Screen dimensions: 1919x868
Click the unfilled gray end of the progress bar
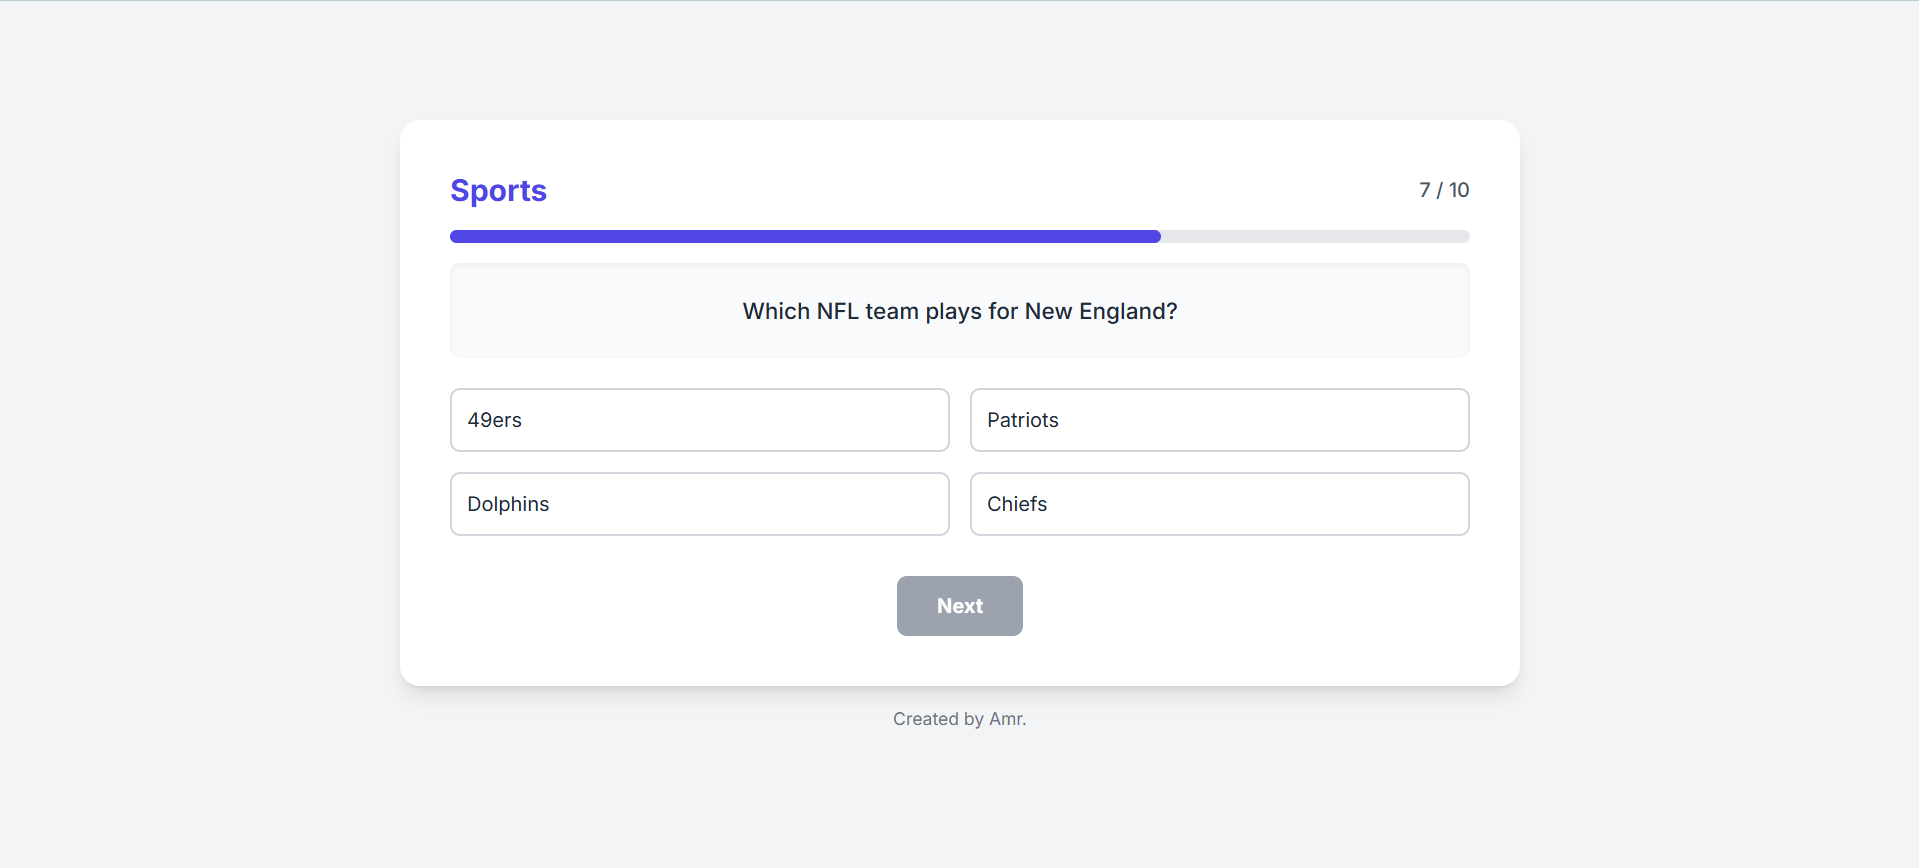pyautogui.click(x=1315, y=237)
